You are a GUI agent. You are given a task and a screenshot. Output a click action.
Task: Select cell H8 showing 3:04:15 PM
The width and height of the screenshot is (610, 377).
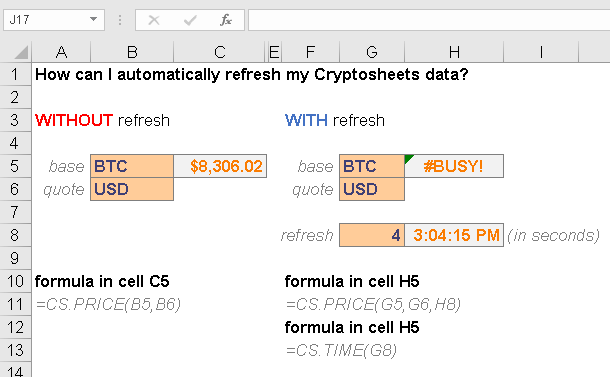[454, 235]
